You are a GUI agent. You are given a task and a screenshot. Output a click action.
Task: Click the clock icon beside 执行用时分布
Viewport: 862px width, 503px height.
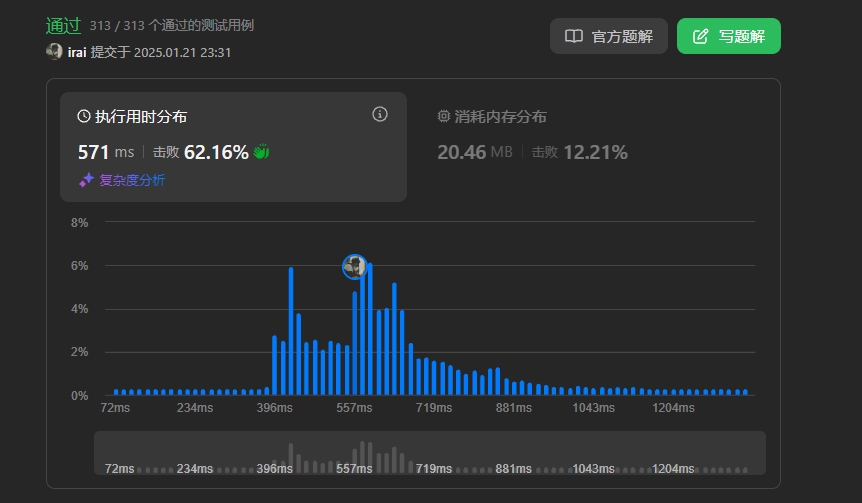(x=84, y=117)
